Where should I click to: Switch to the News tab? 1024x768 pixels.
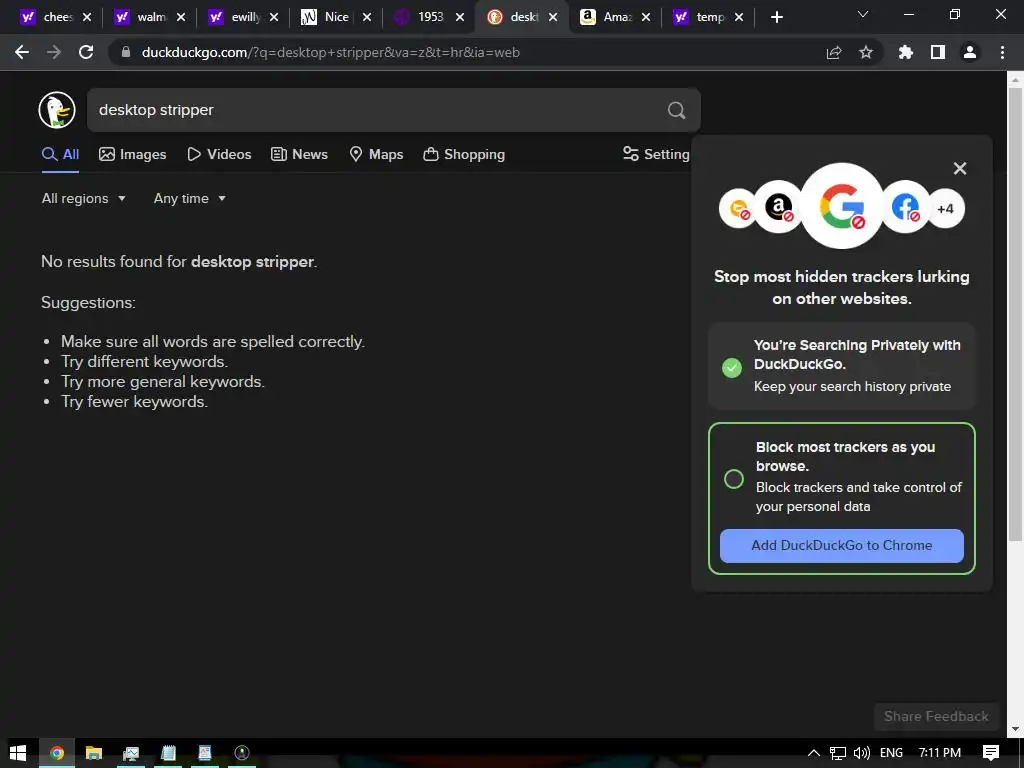299,154
